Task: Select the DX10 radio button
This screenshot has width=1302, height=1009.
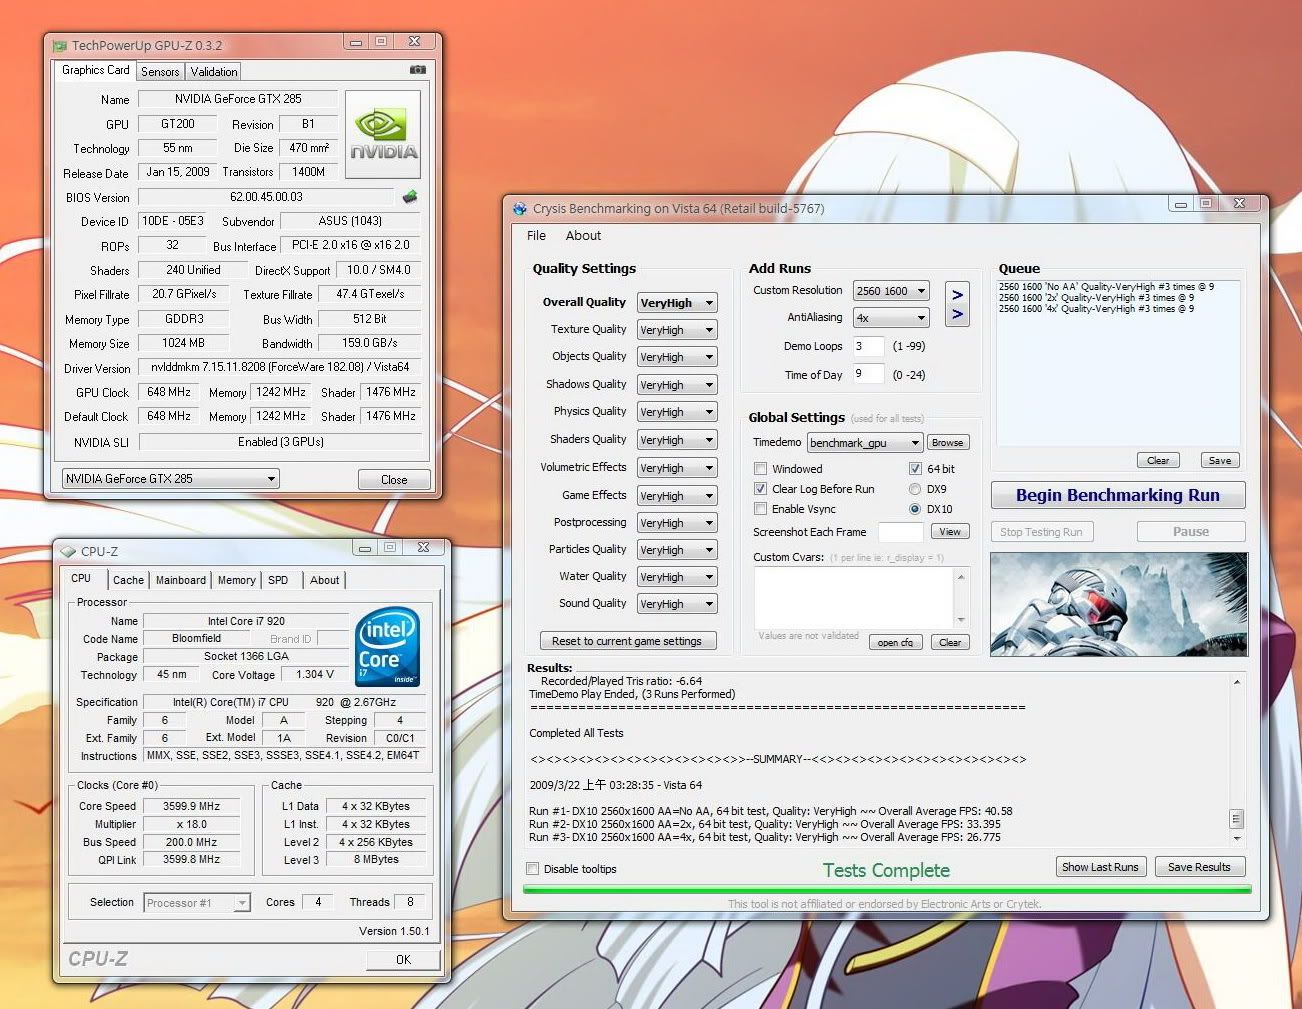Action: point(915,509)
